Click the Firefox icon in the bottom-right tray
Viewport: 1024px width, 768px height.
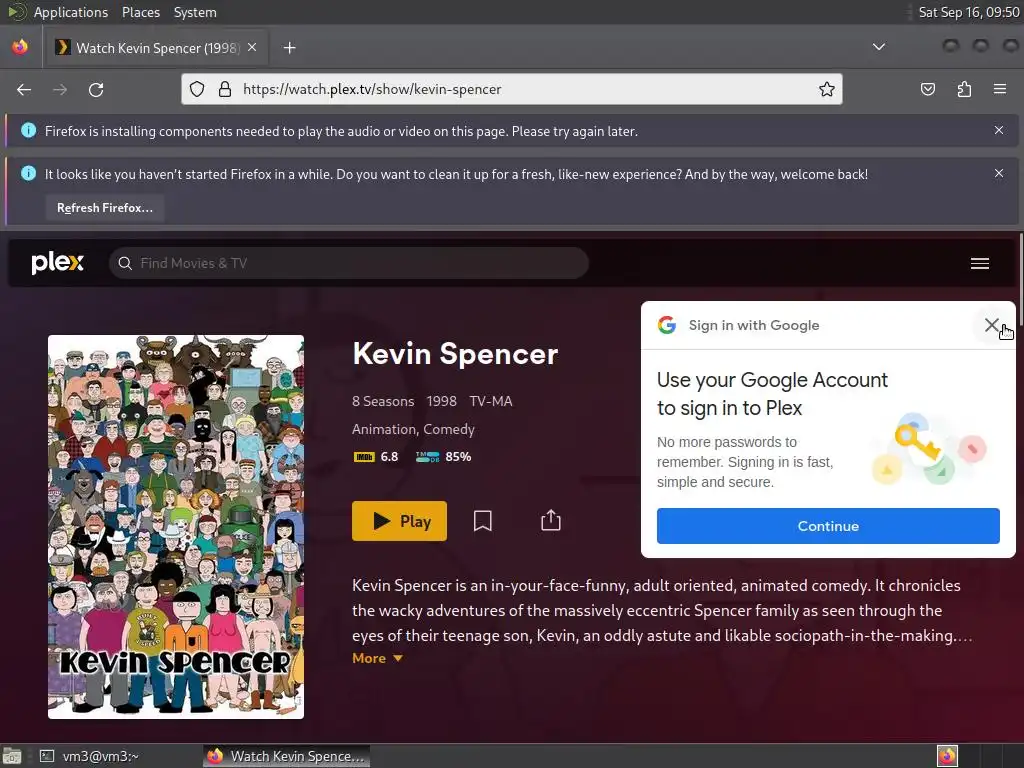coord(947,756)
